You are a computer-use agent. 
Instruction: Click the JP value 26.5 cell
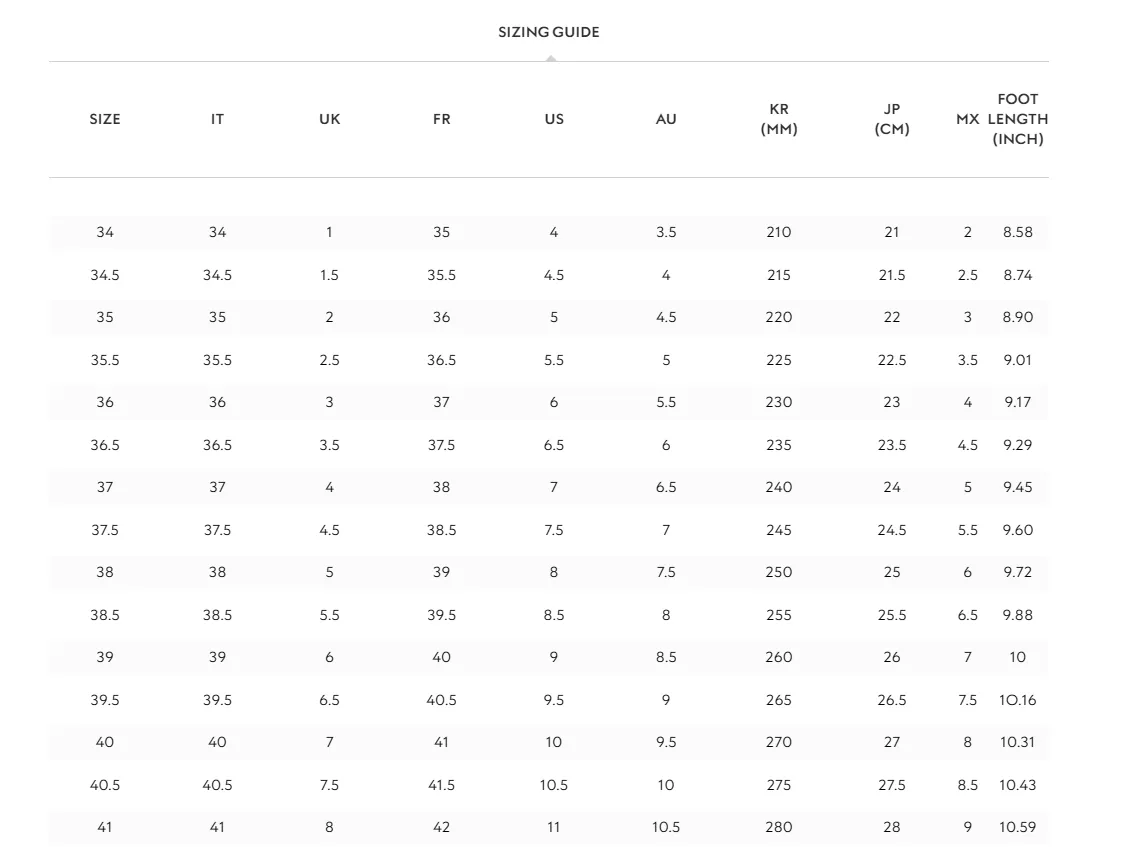[x=891, y=700]
